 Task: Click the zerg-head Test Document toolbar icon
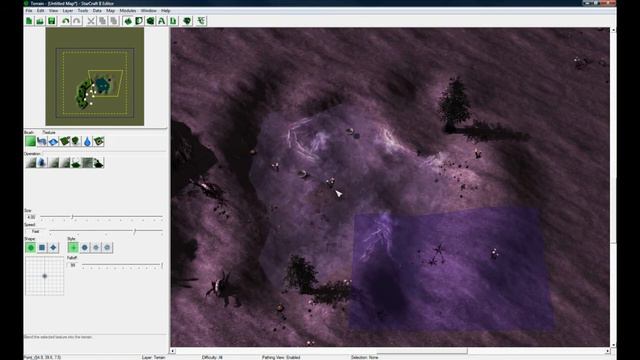pyautogui.click(x=187, y=21)
